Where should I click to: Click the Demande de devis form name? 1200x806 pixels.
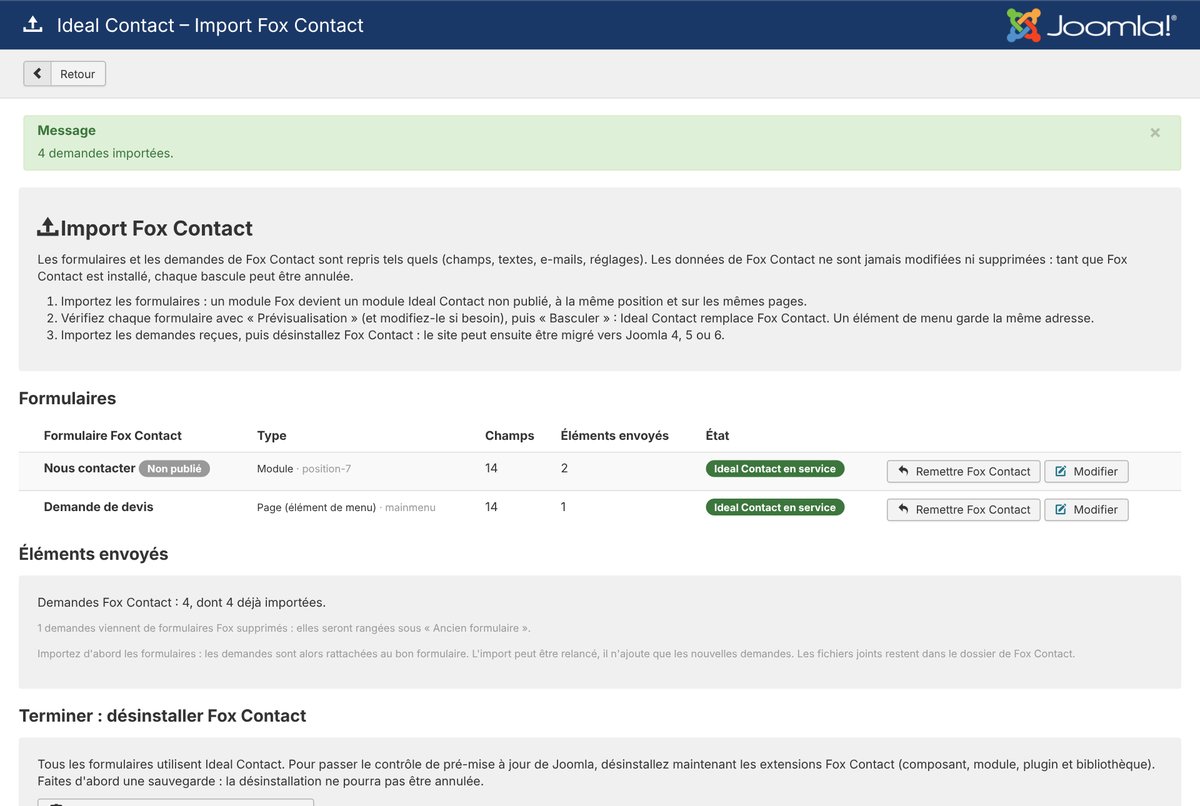99,507
